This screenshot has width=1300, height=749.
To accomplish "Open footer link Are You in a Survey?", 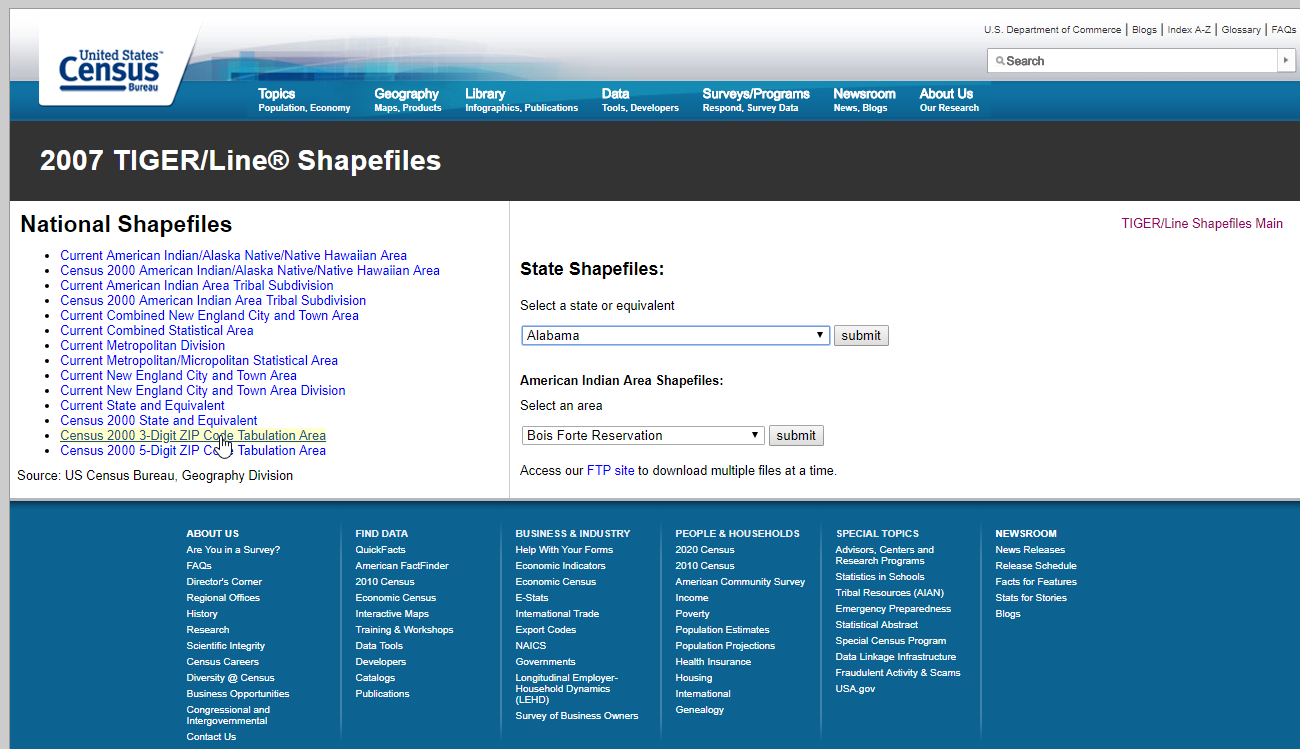I will coord(233,550).
